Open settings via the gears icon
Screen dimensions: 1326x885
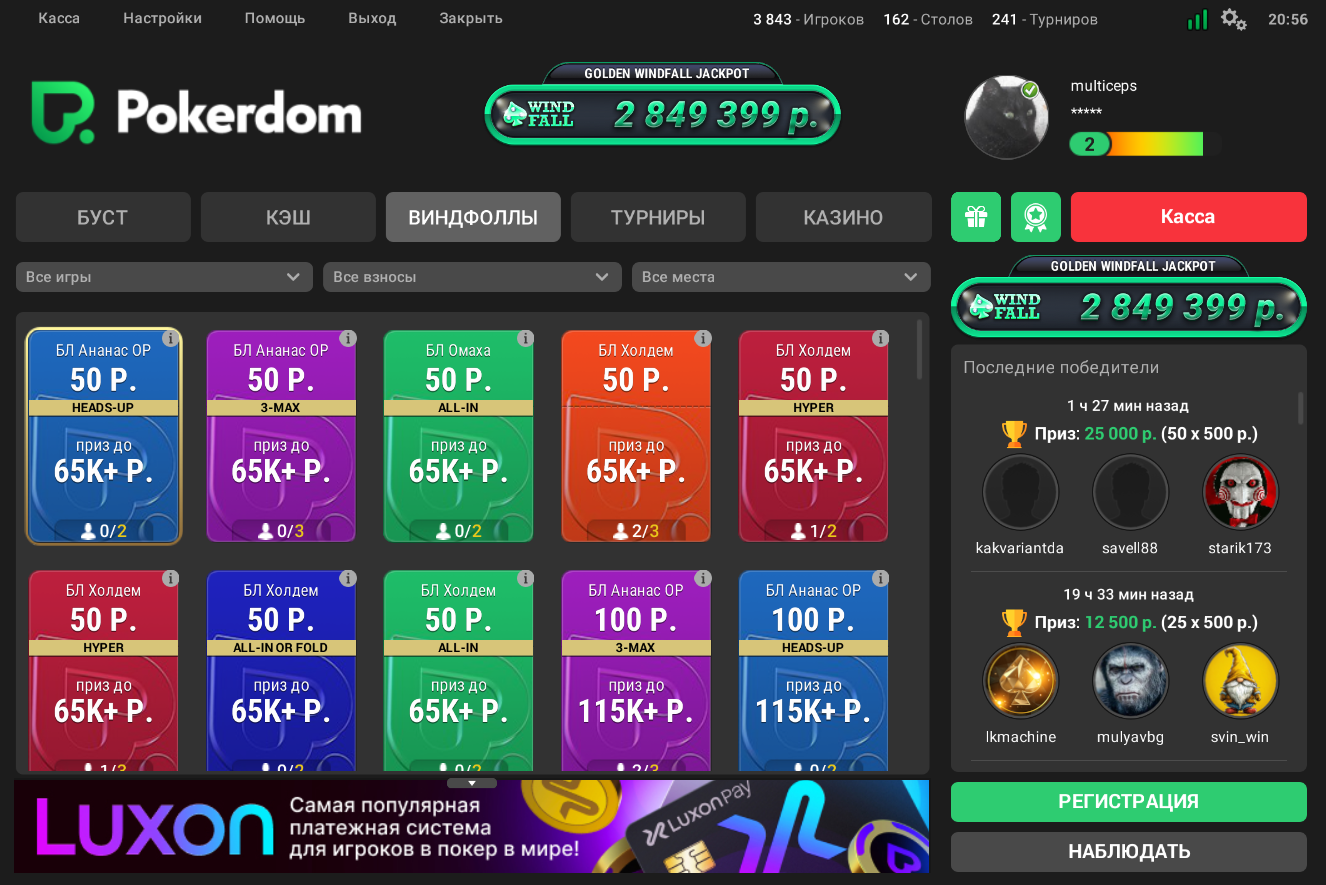[1233, 19]
